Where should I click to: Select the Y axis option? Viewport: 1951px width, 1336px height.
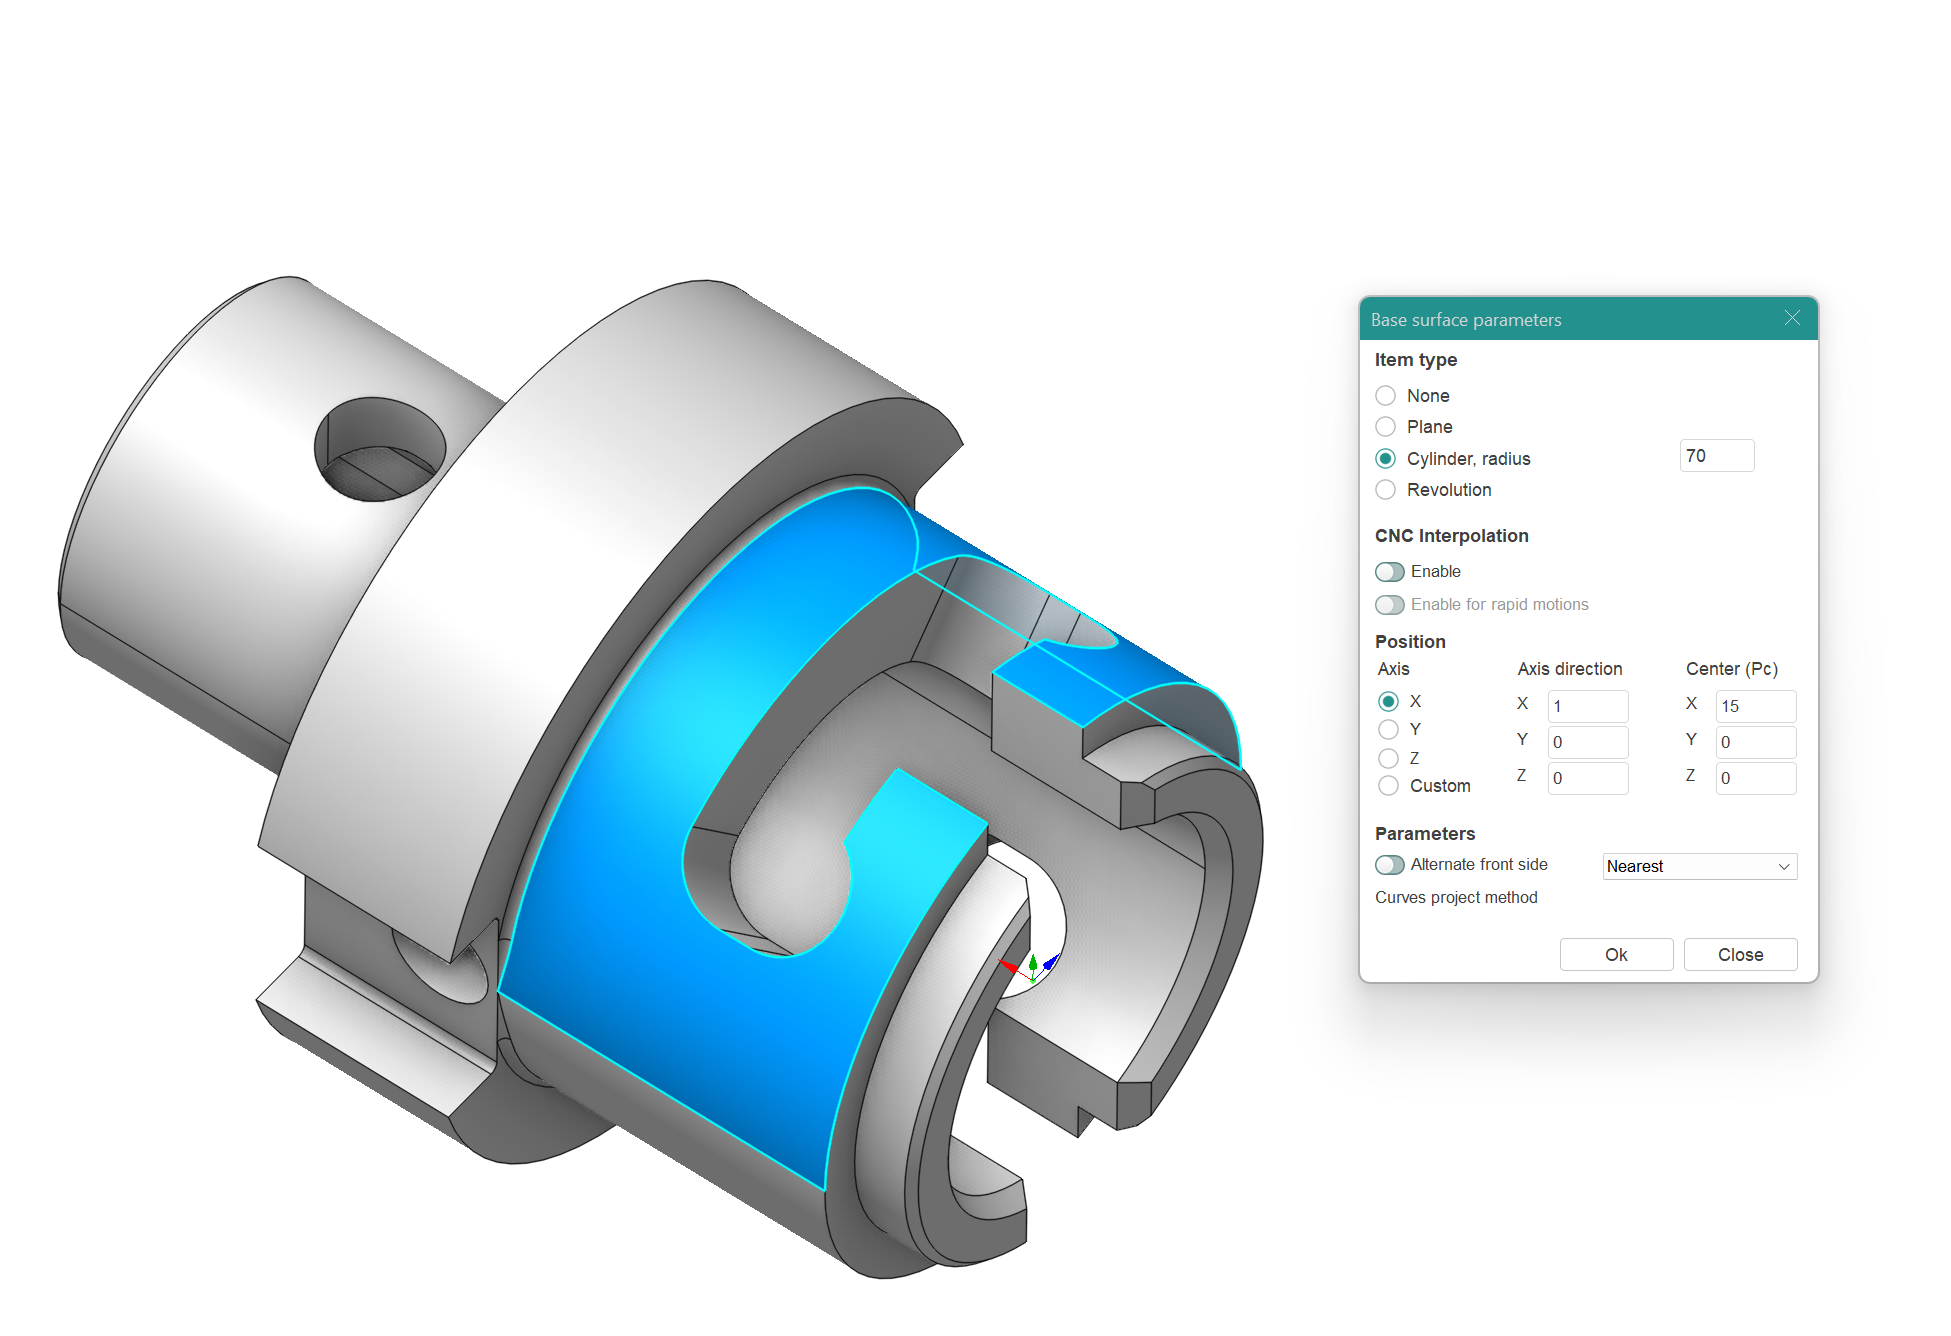[1388, 729]
